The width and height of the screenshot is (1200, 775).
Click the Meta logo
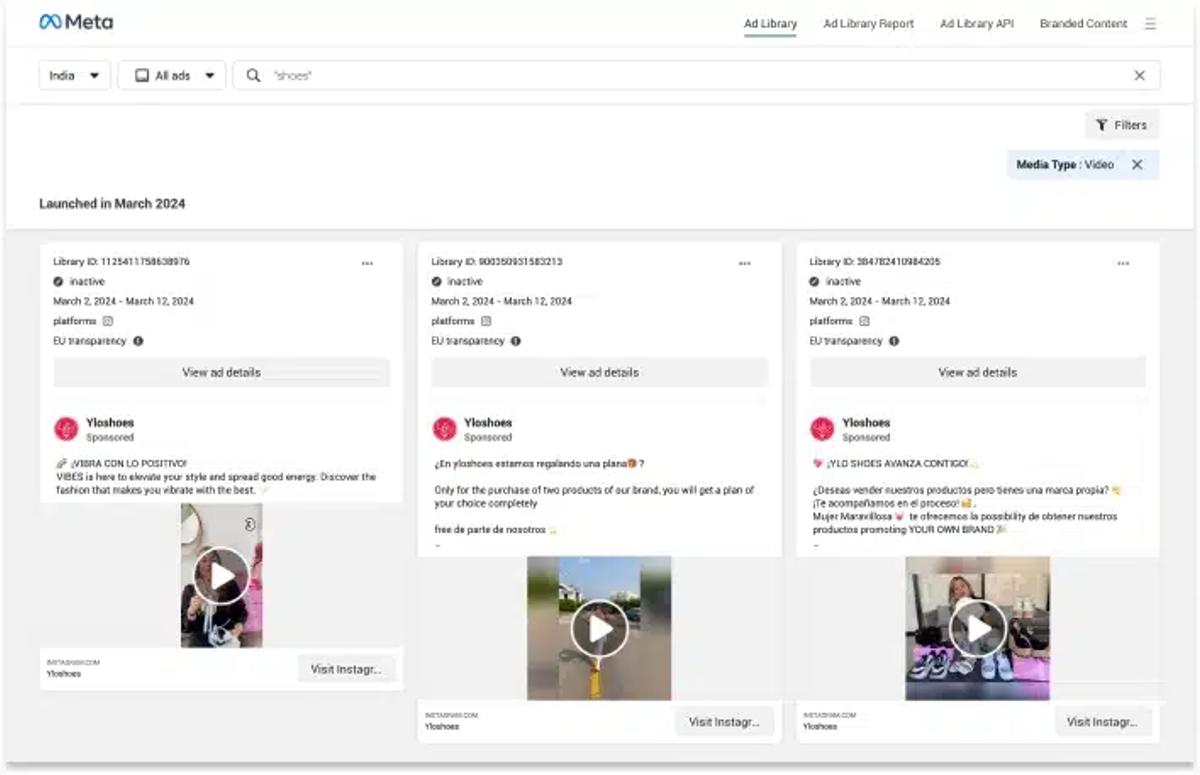[75, 21]
